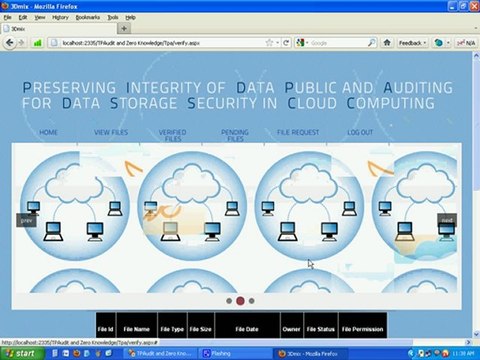Go to the Firefox Home page icon

[x=387, y=43]
